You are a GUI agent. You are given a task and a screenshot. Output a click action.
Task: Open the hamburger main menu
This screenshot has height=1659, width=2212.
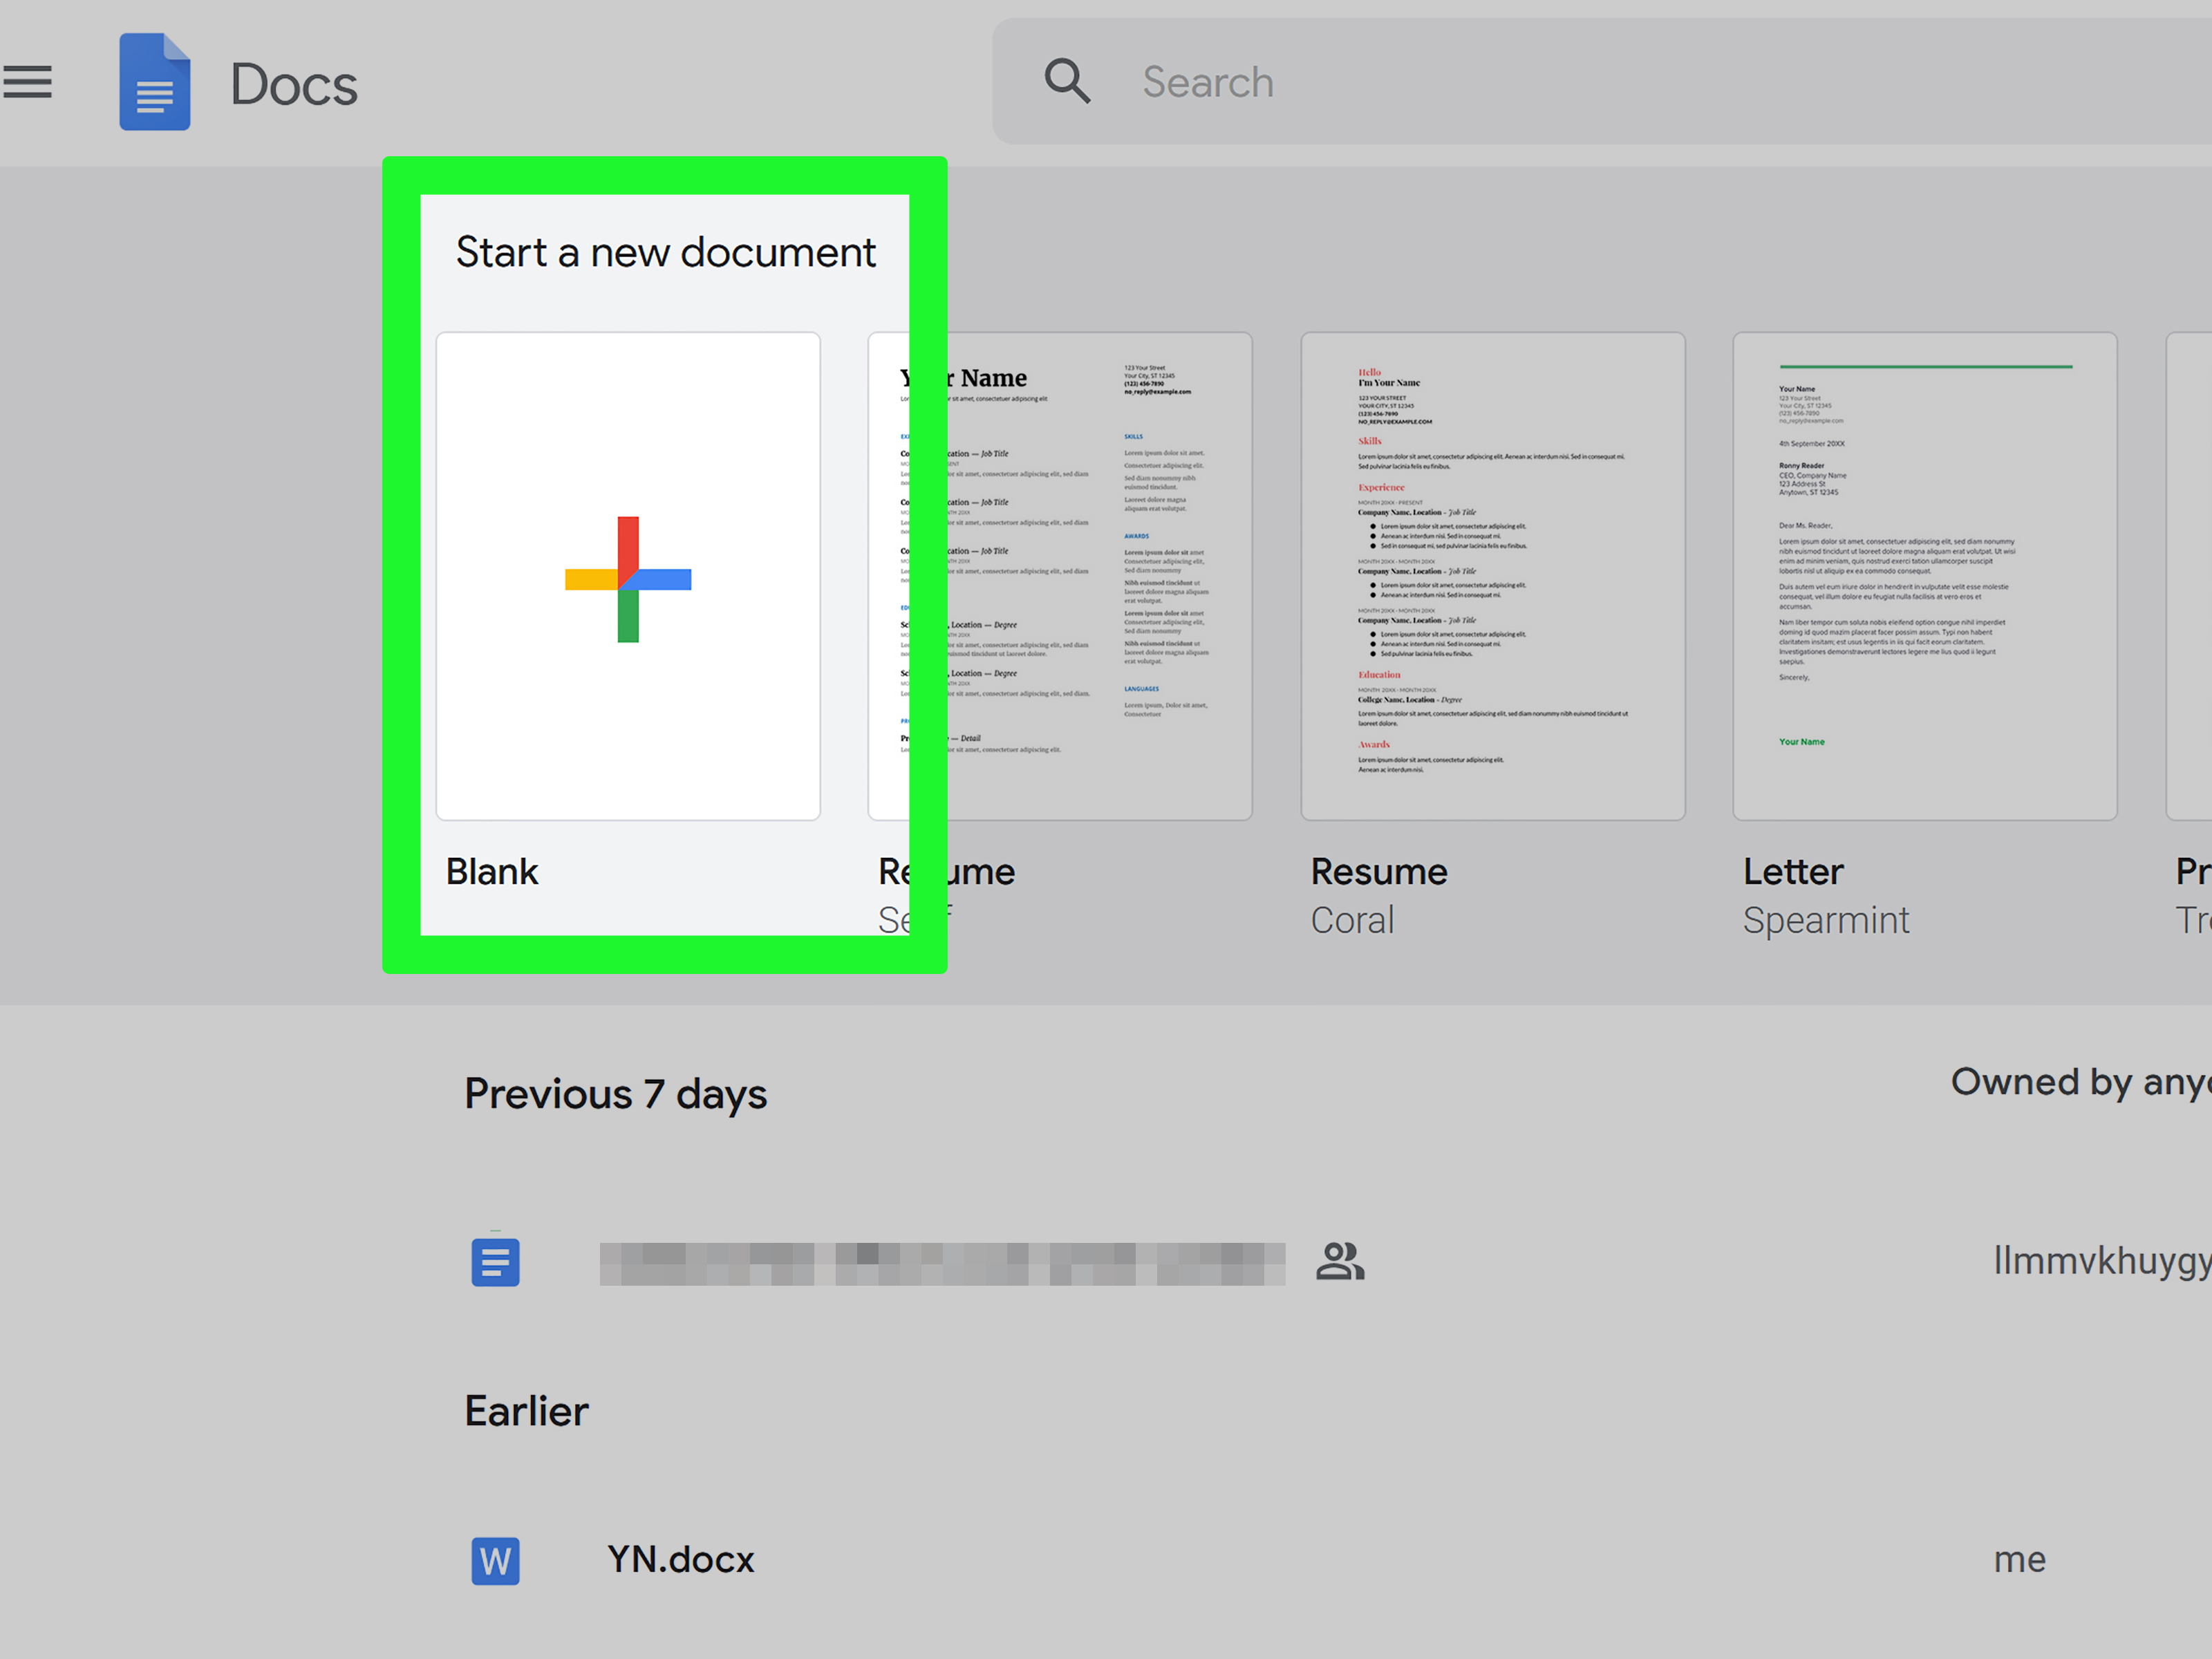coord(27,82)
